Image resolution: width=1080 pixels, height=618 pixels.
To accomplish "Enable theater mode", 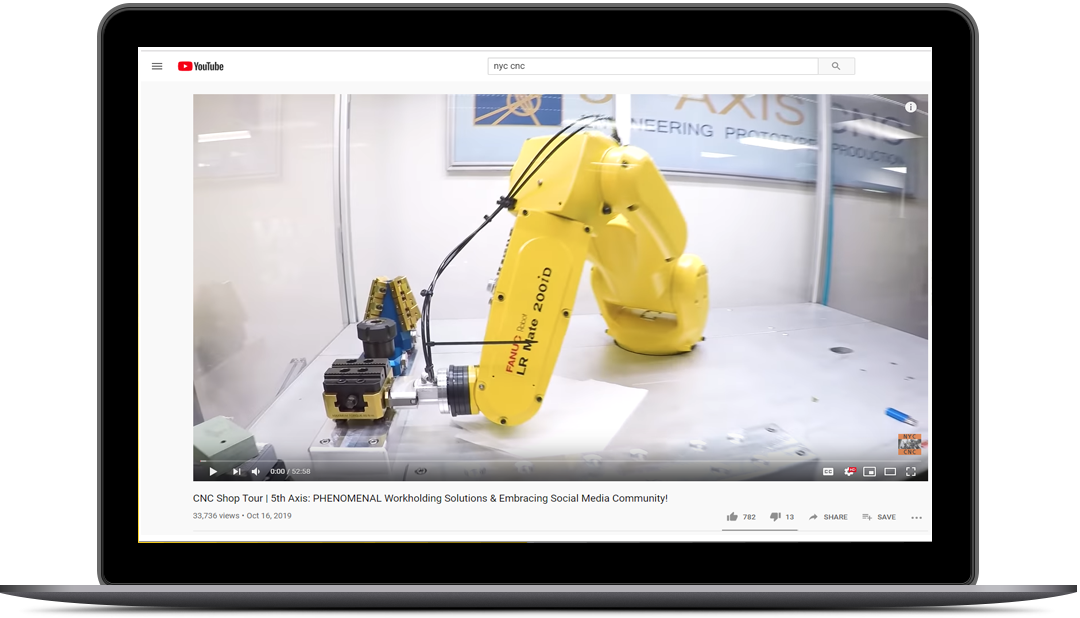I will (x=890, y=472).
